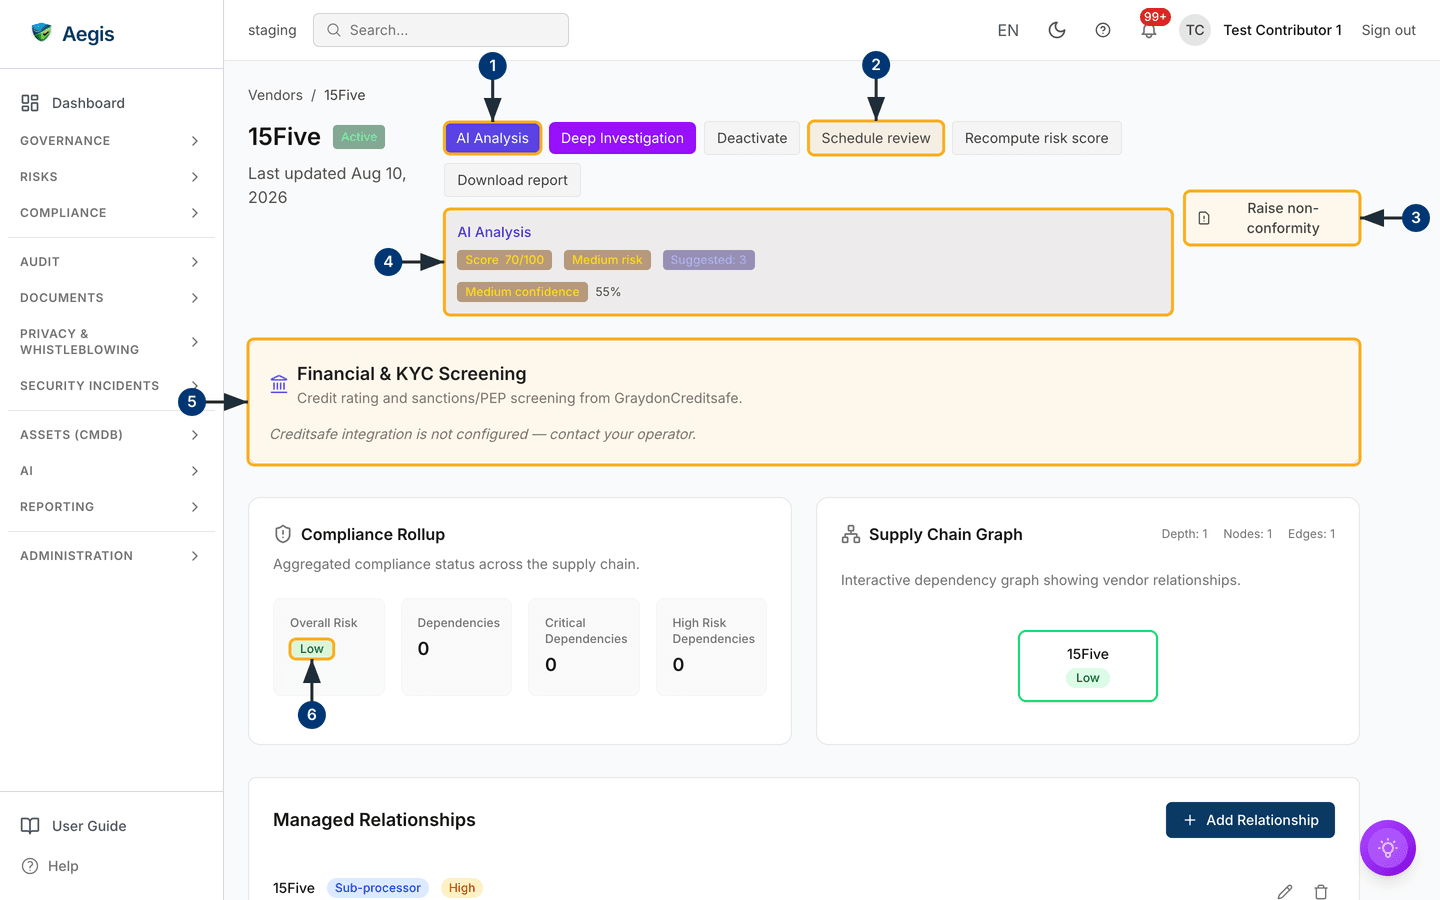The width and height of the screenshot is (1440, 900).
Task: Run AI Analysis button
Action: pyautogui.click(x=492, y=138)
